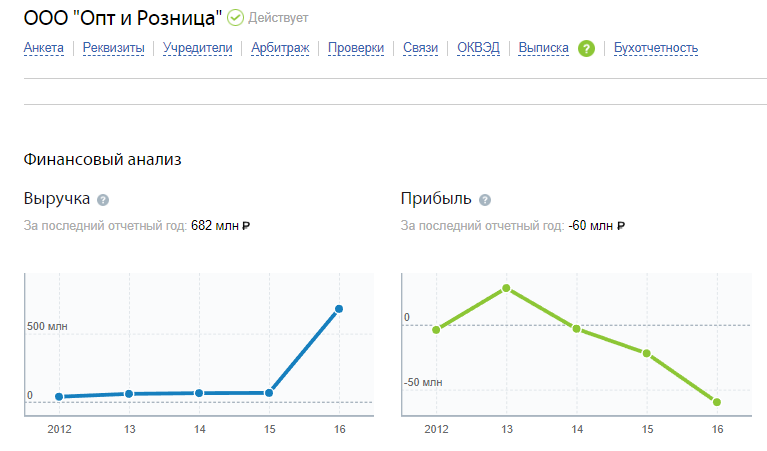
Task: Open the Учредители section
Action: pyautogui.click(x=197, y=48)
